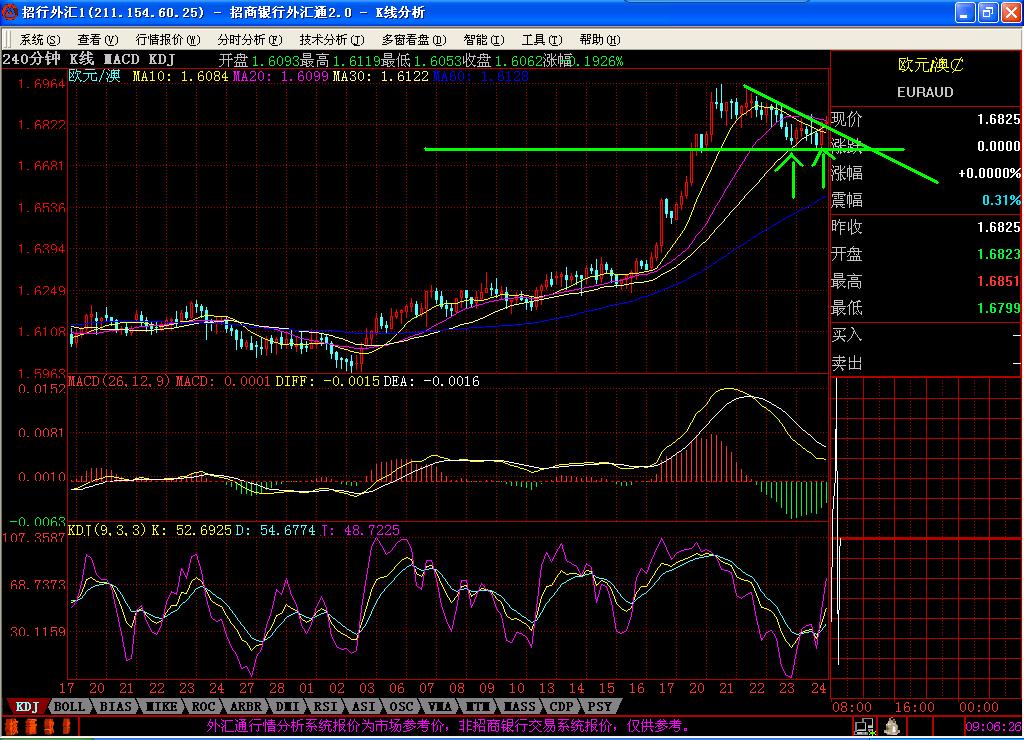Click the EURAUD symbol name in quote panel
The width and height of the screenshot is (1024, 740).
tap(925, 92)
